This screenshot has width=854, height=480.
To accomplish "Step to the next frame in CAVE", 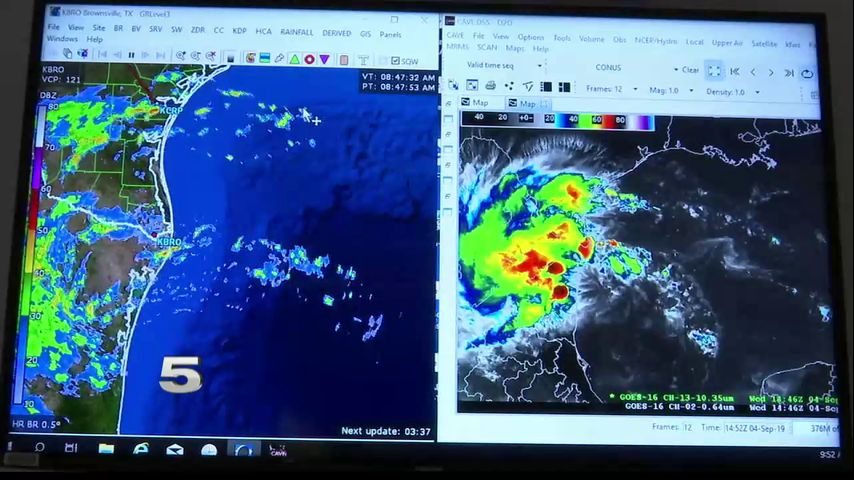I will click(x=771, y=73).
